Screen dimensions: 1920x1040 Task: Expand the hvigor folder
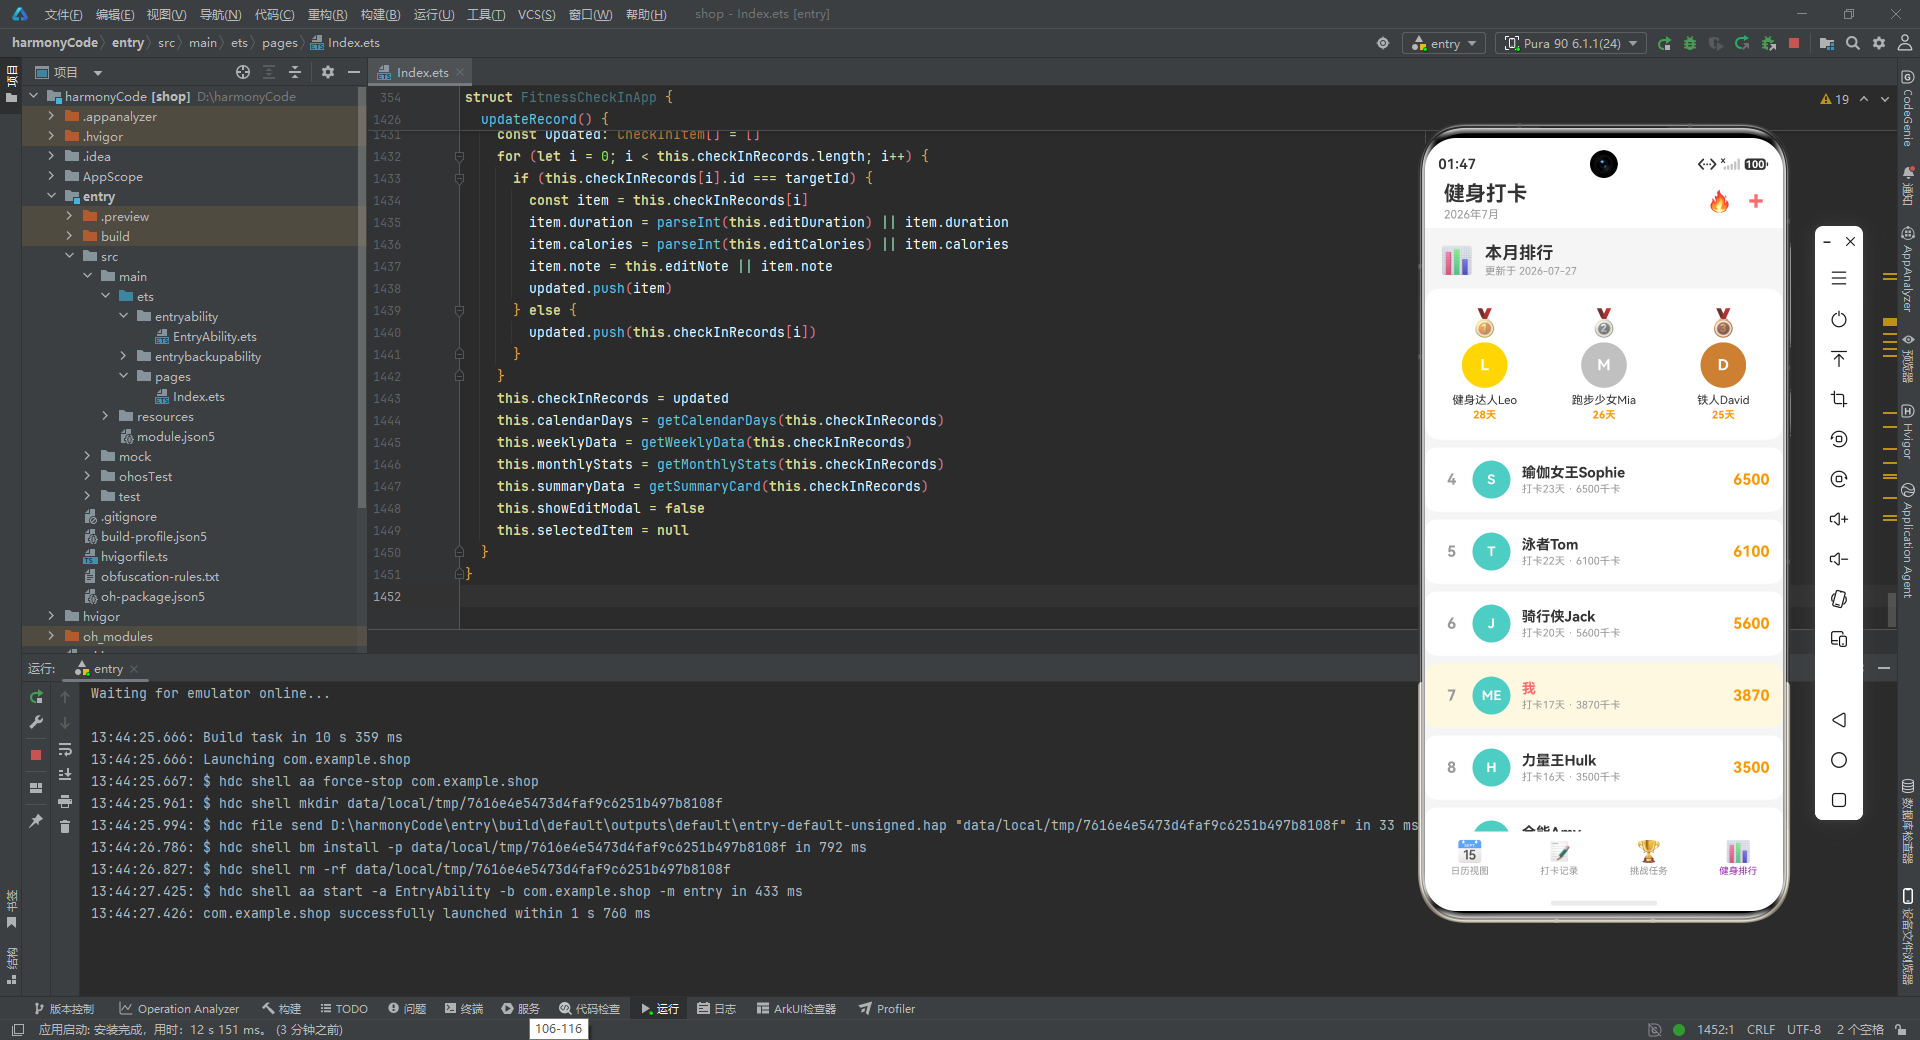pos(51,616)
